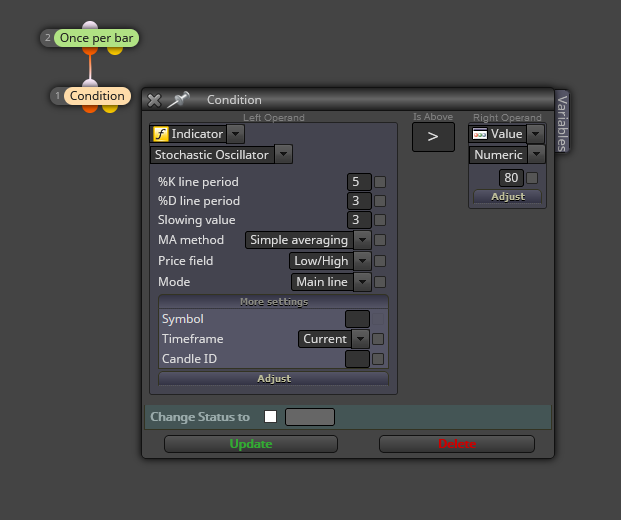Toggle checkbox next to %K line period

pos(380,182)
